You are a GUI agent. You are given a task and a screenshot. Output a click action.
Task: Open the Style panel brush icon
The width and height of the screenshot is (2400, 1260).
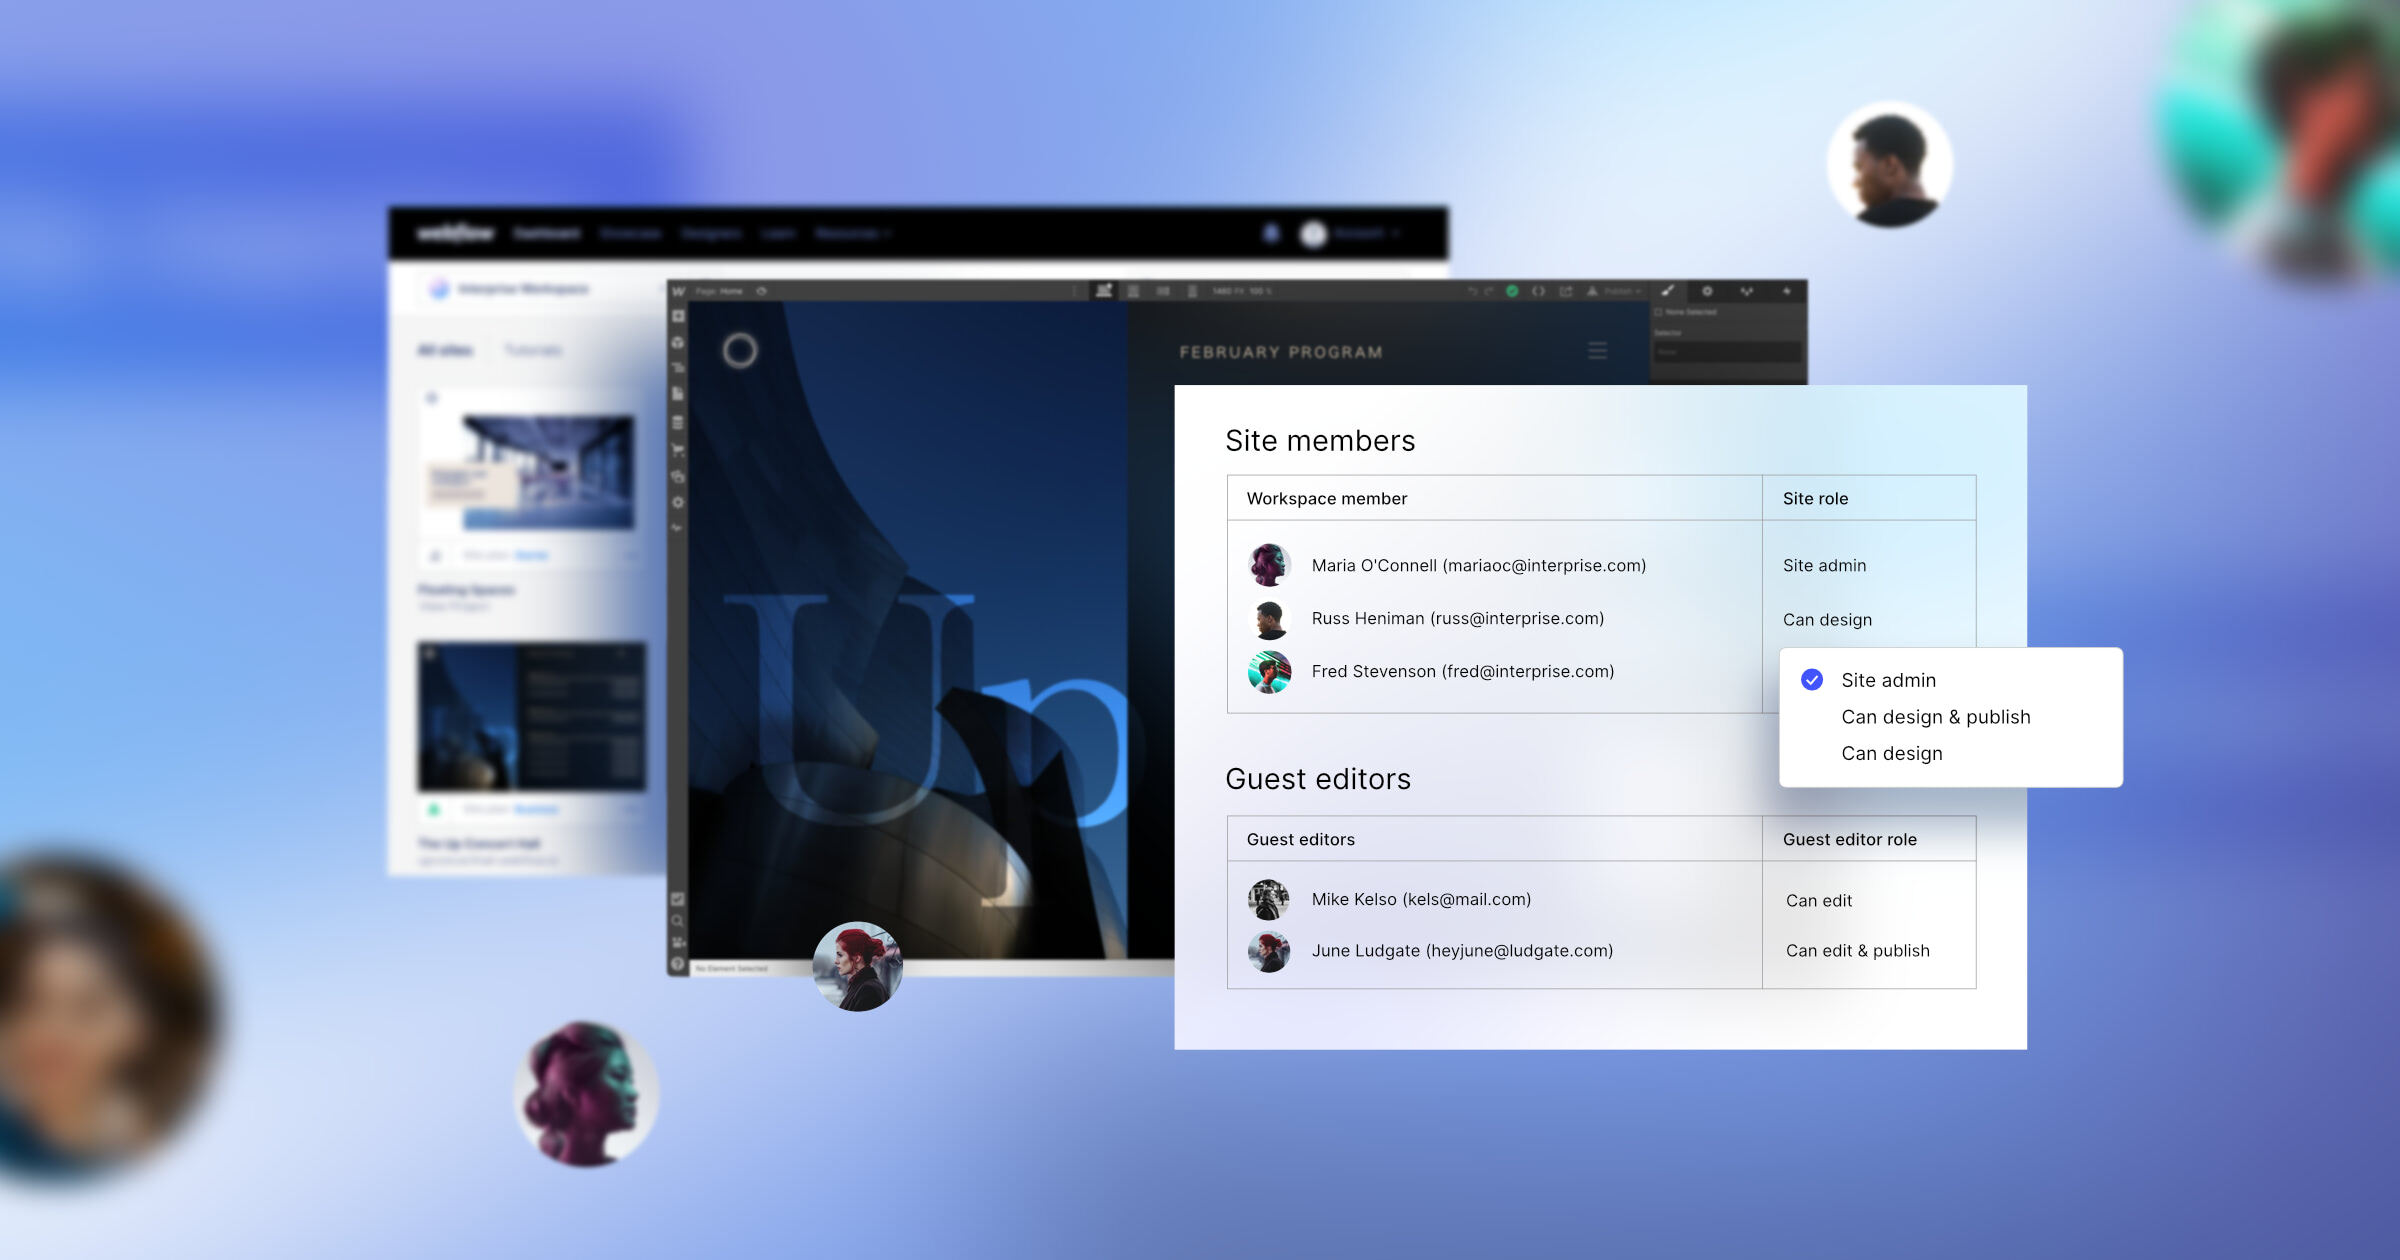click(x=1667, y=291)
